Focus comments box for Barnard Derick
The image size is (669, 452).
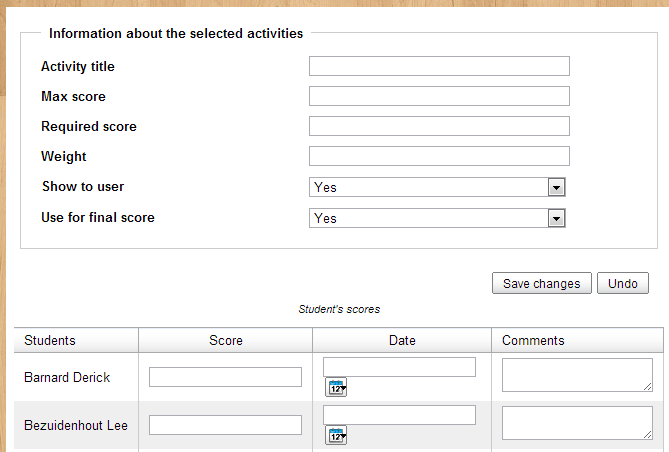click(577, 375)
